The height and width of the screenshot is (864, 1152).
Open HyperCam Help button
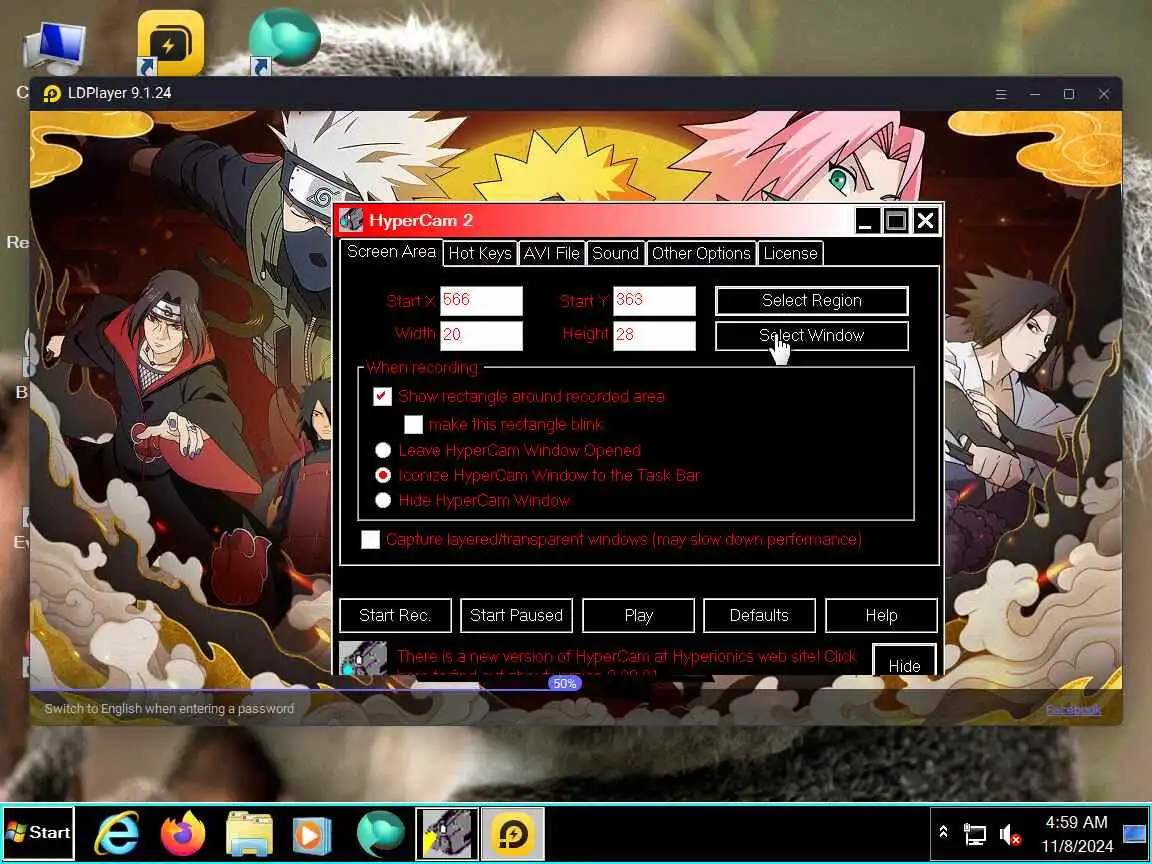pos(882,616)
